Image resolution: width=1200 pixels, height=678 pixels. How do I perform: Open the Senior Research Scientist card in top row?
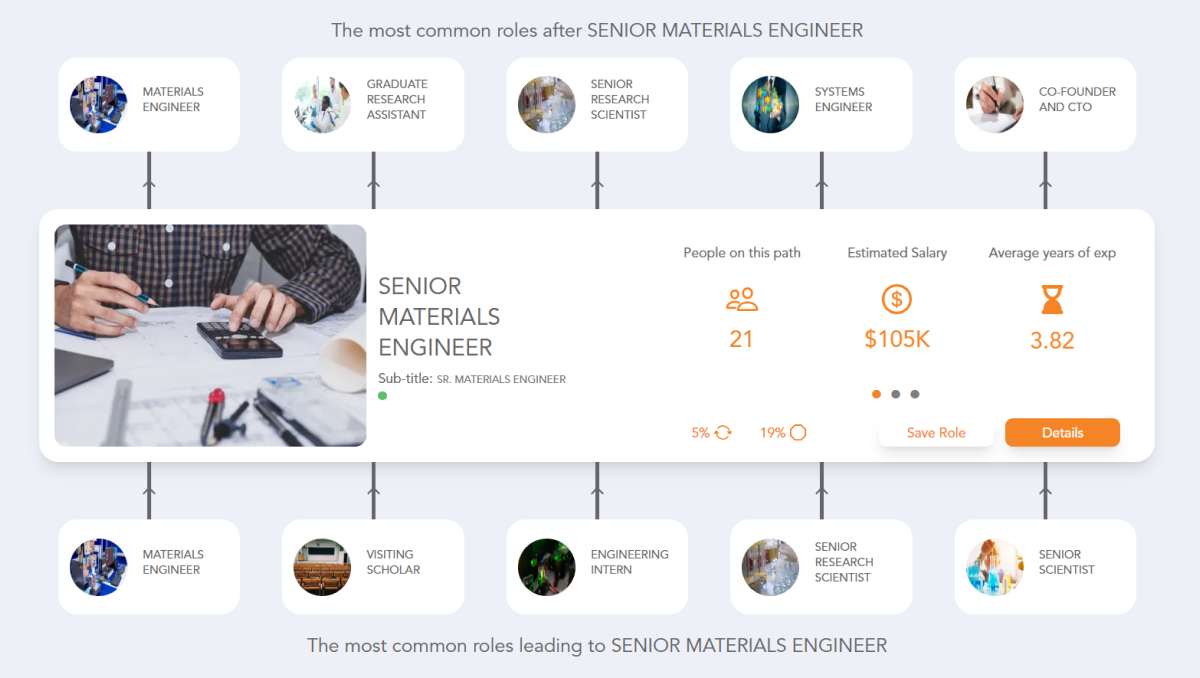pos(597,104)
